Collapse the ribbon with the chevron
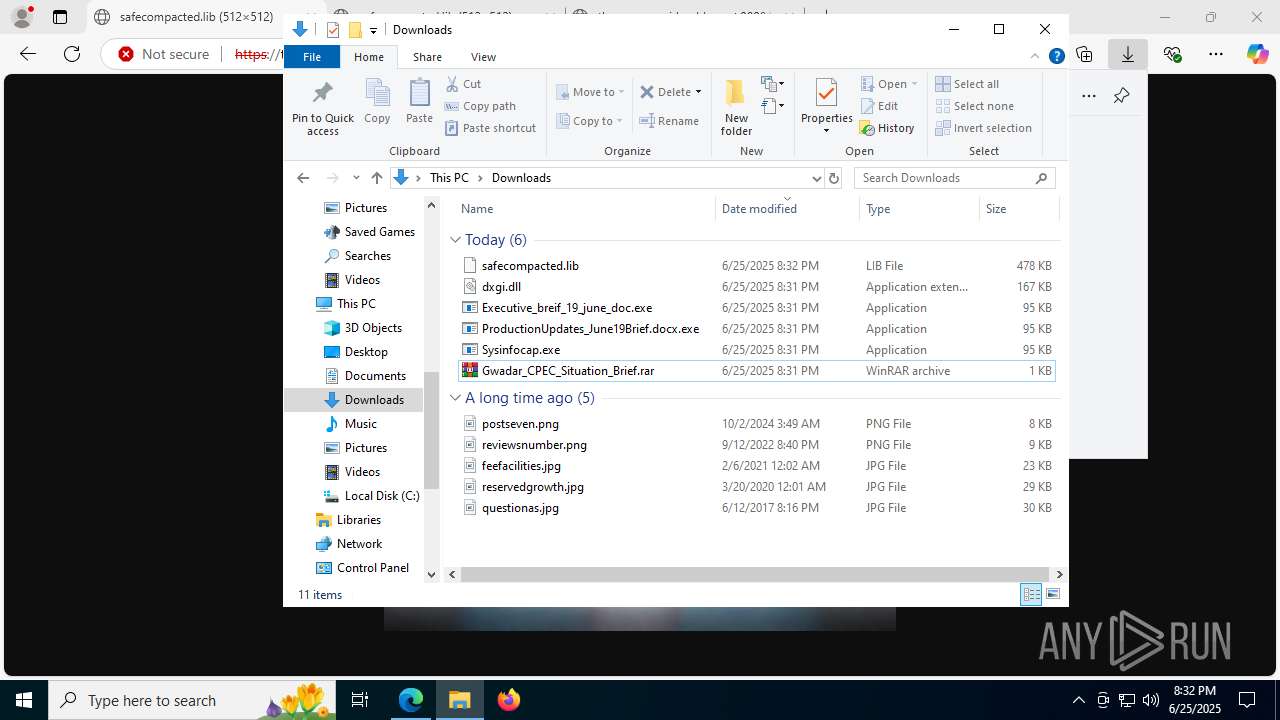 (x=1035, y=57)
